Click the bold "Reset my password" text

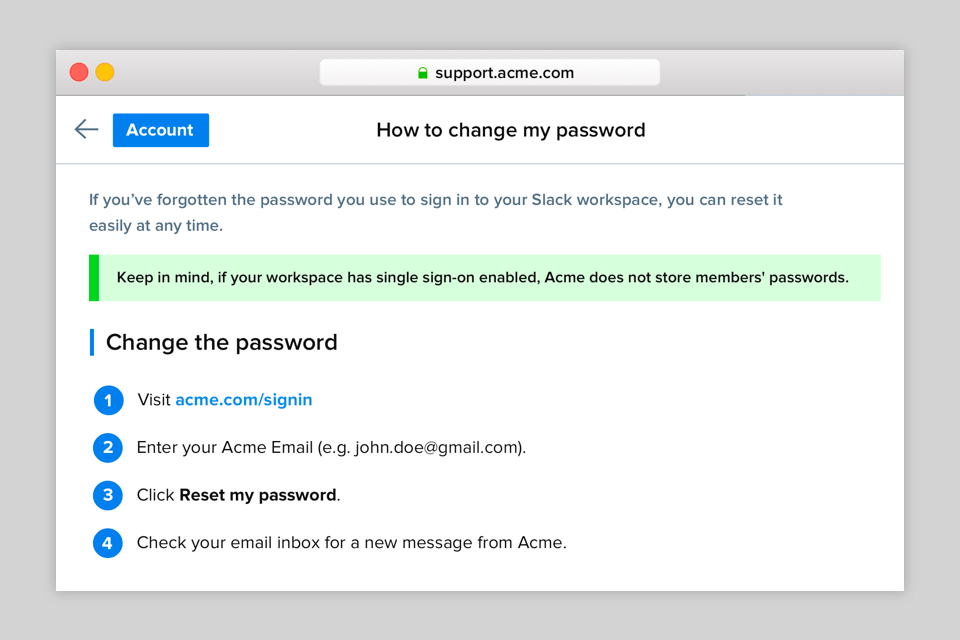click(257, 495)
